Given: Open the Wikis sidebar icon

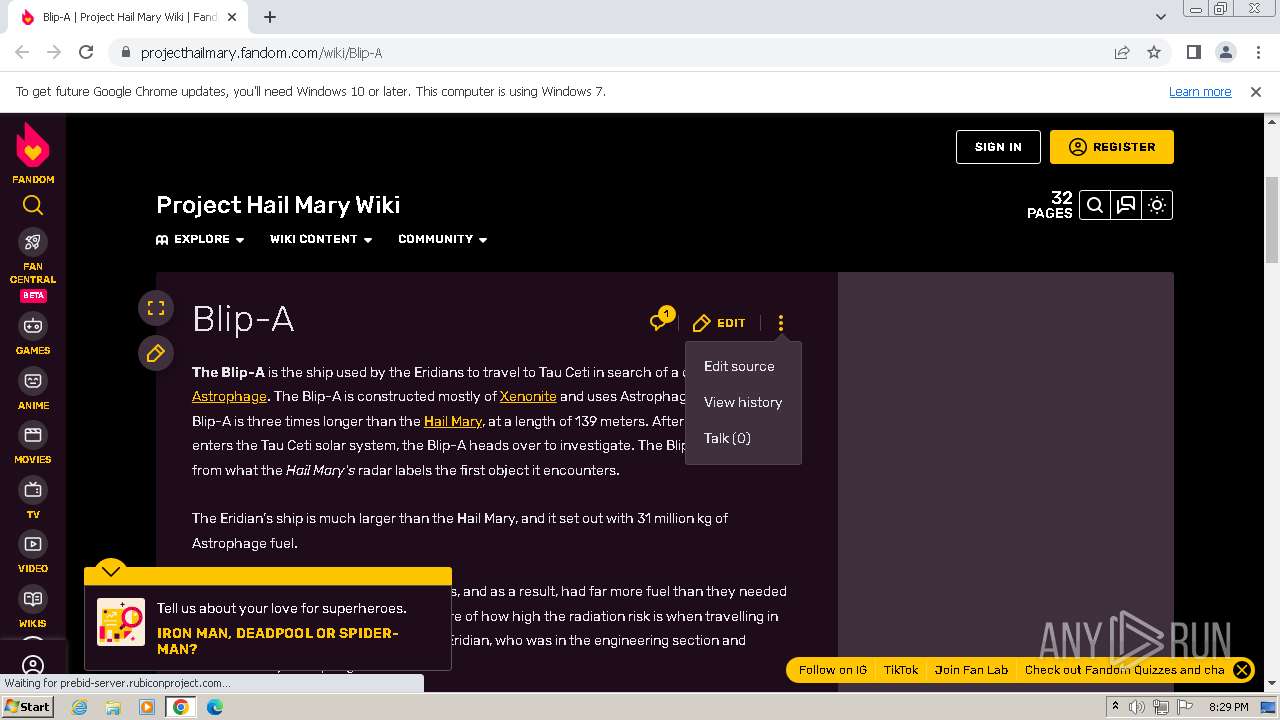Looking at the screenshot, I should [x=33, y=599].
